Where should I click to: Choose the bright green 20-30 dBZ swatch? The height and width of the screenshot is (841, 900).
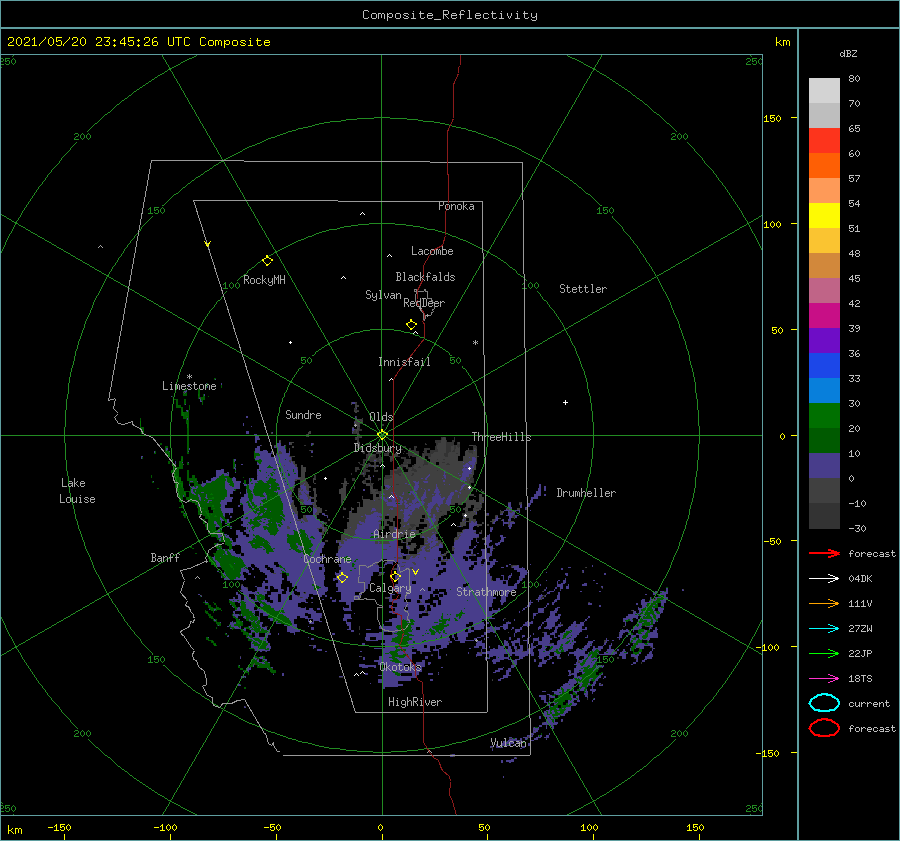[x=824, y=415]
